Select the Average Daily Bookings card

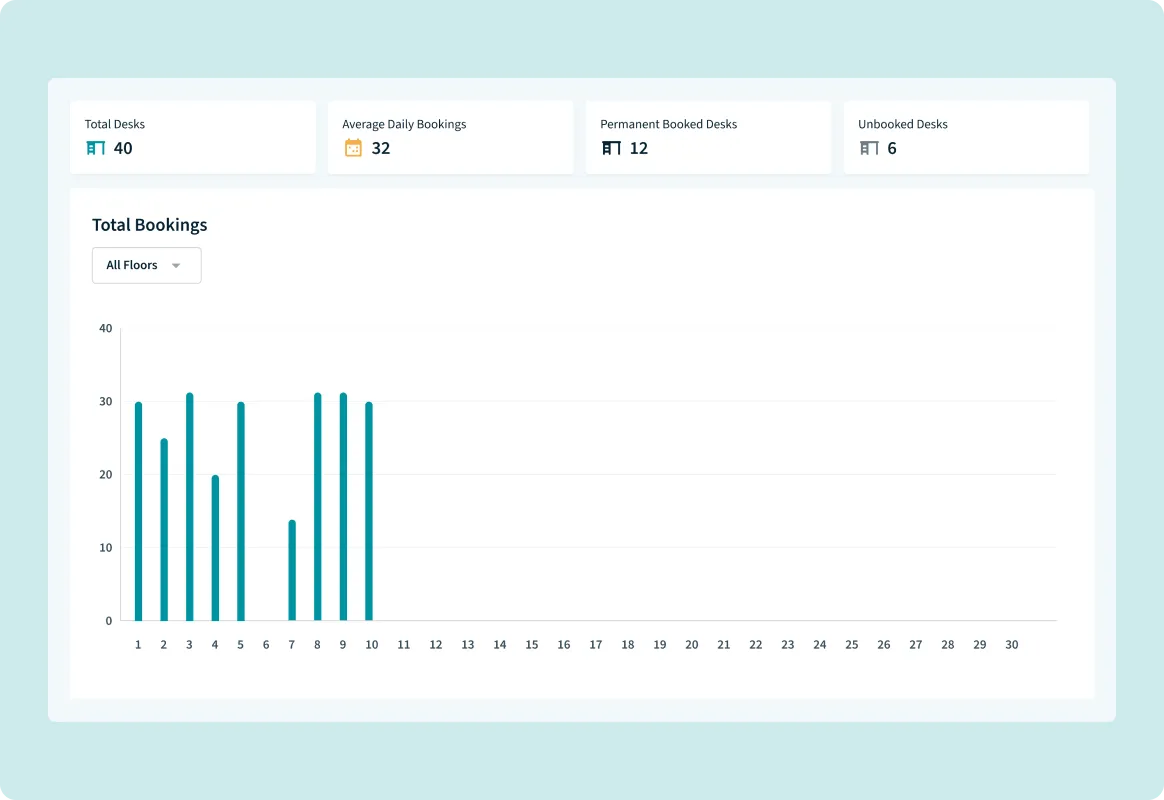click(451, 137)
